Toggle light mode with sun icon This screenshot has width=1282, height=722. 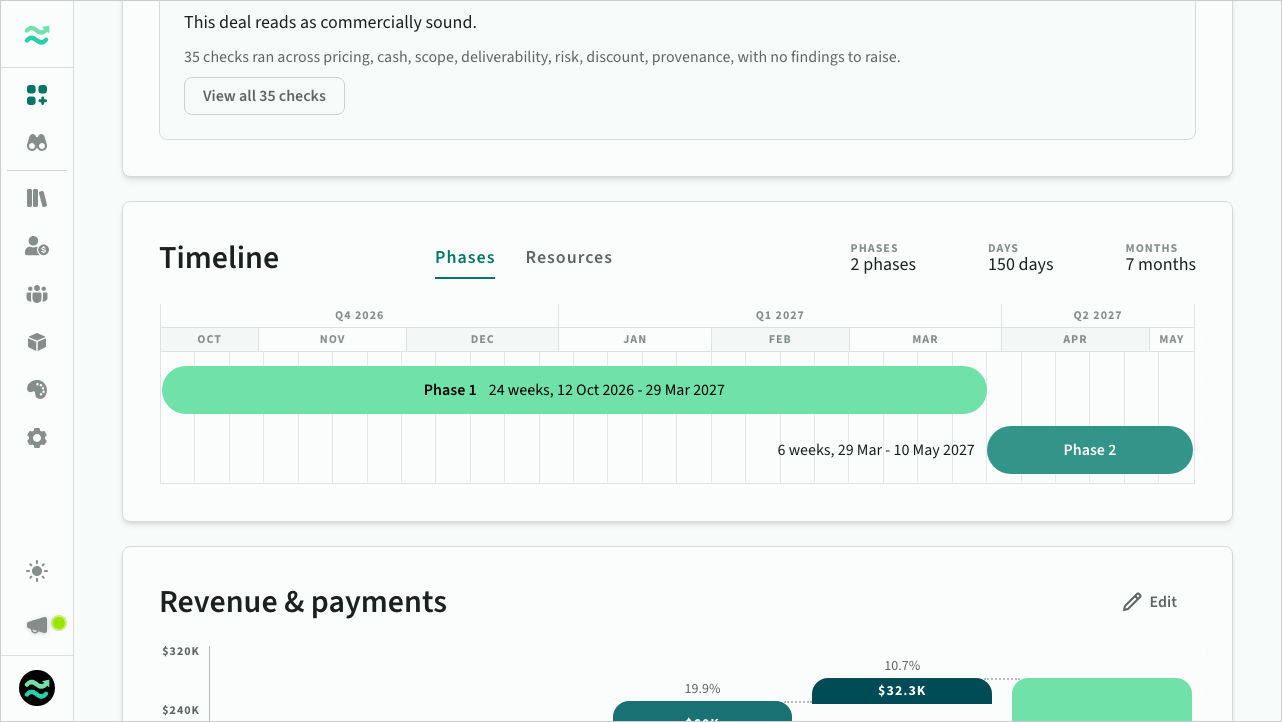(x=37, y=572)
